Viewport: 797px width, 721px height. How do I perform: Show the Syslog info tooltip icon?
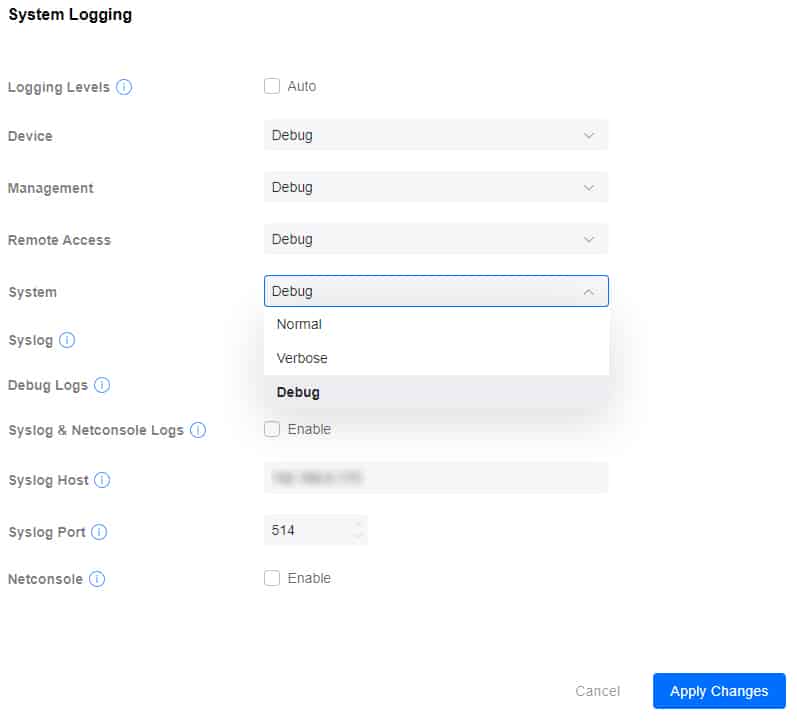67,340
